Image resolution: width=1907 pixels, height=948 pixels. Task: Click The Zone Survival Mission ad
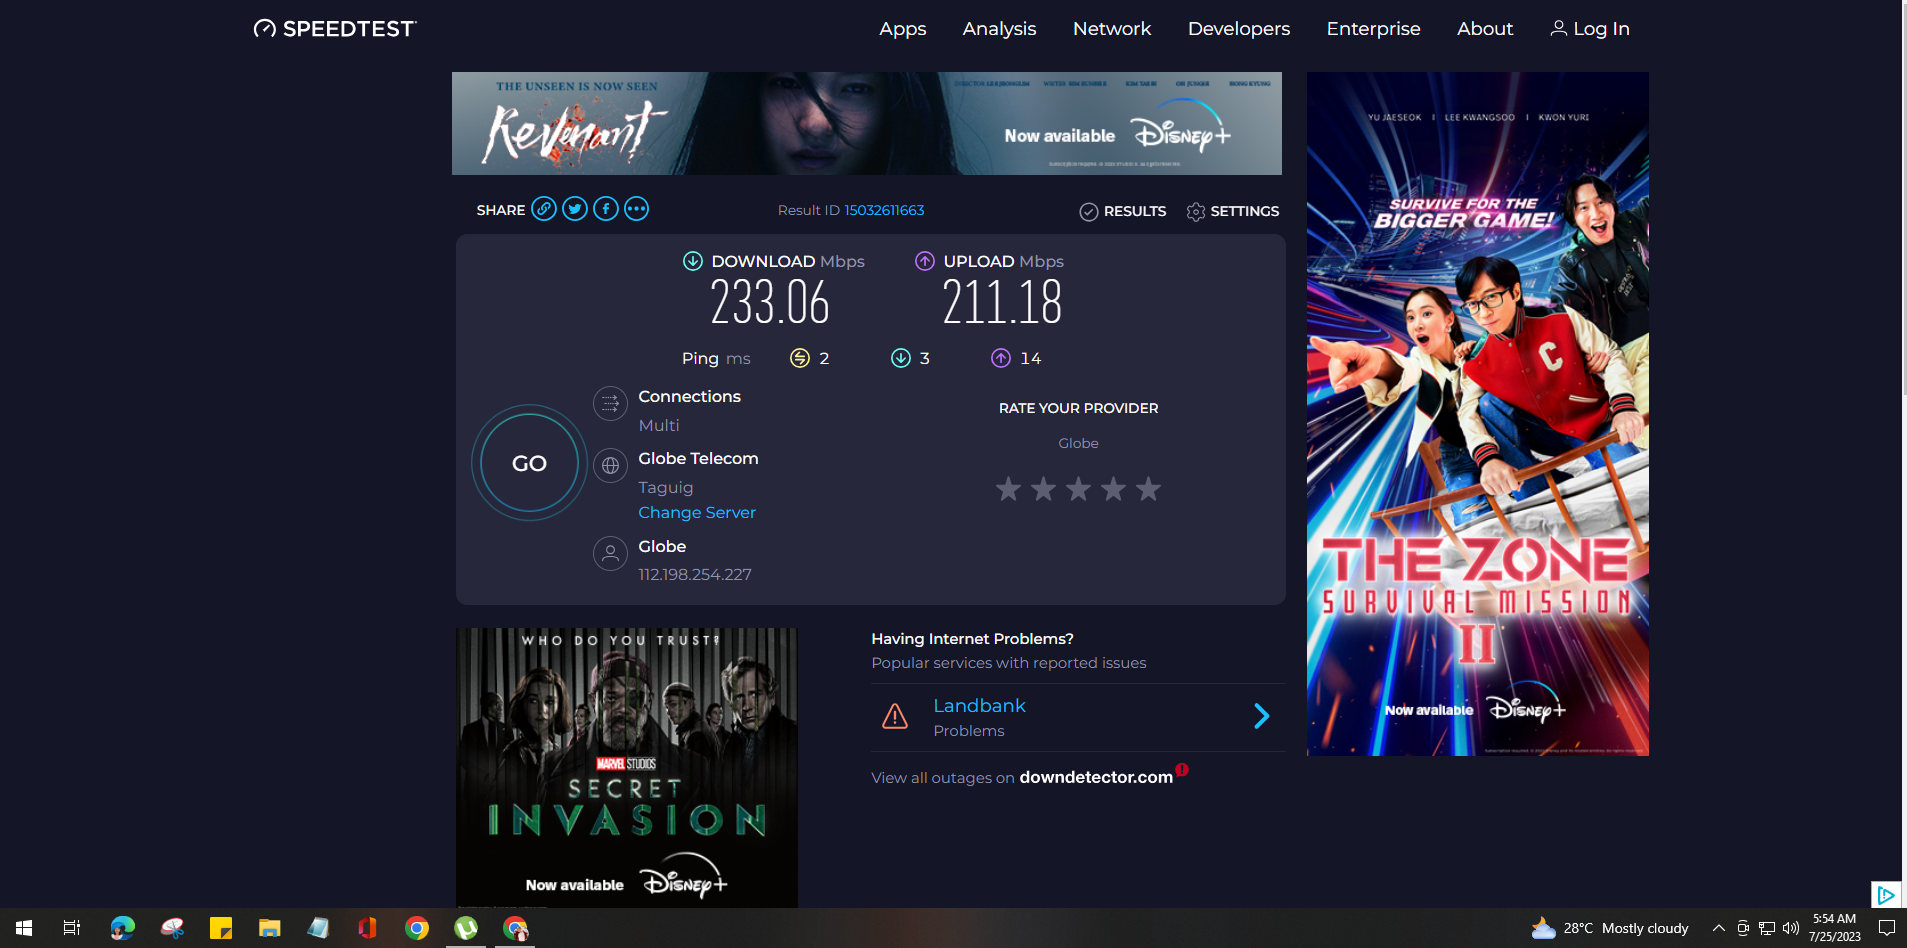point(1478,414)
